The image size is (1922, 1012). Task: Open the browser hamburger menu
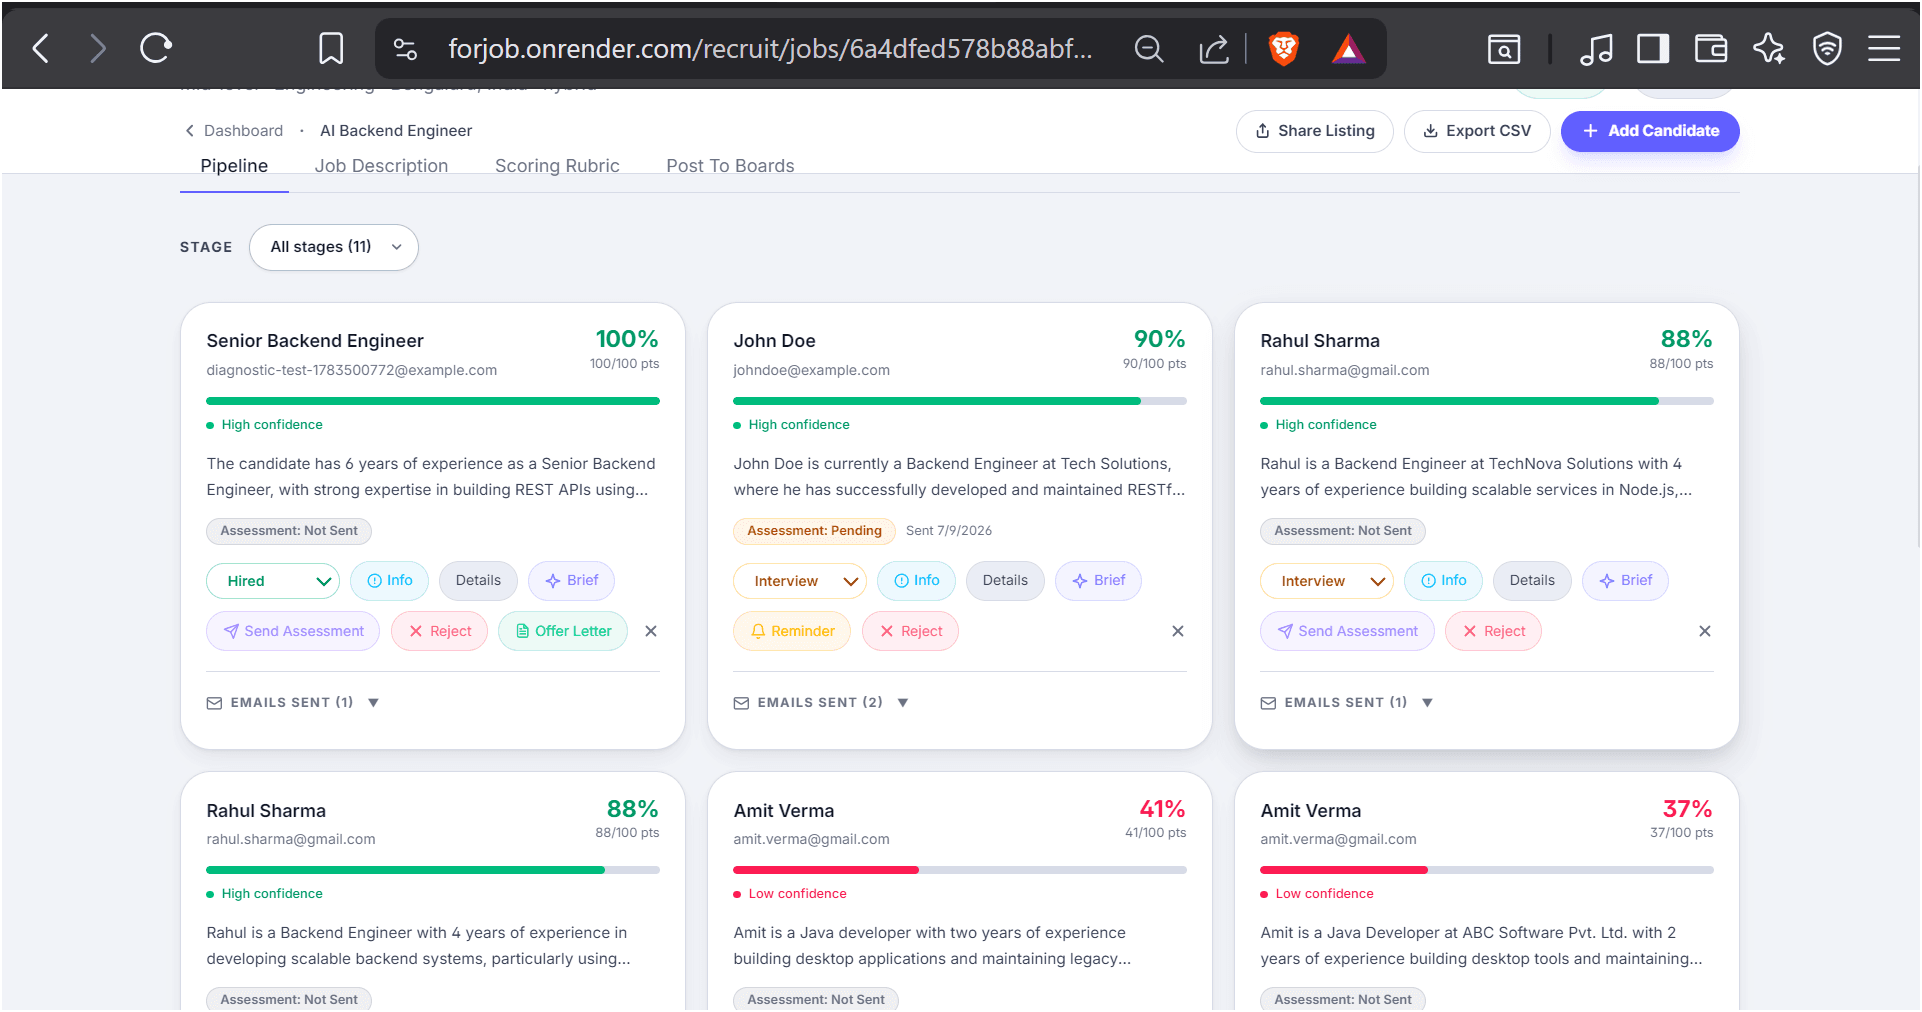(x=1884, y=48)
